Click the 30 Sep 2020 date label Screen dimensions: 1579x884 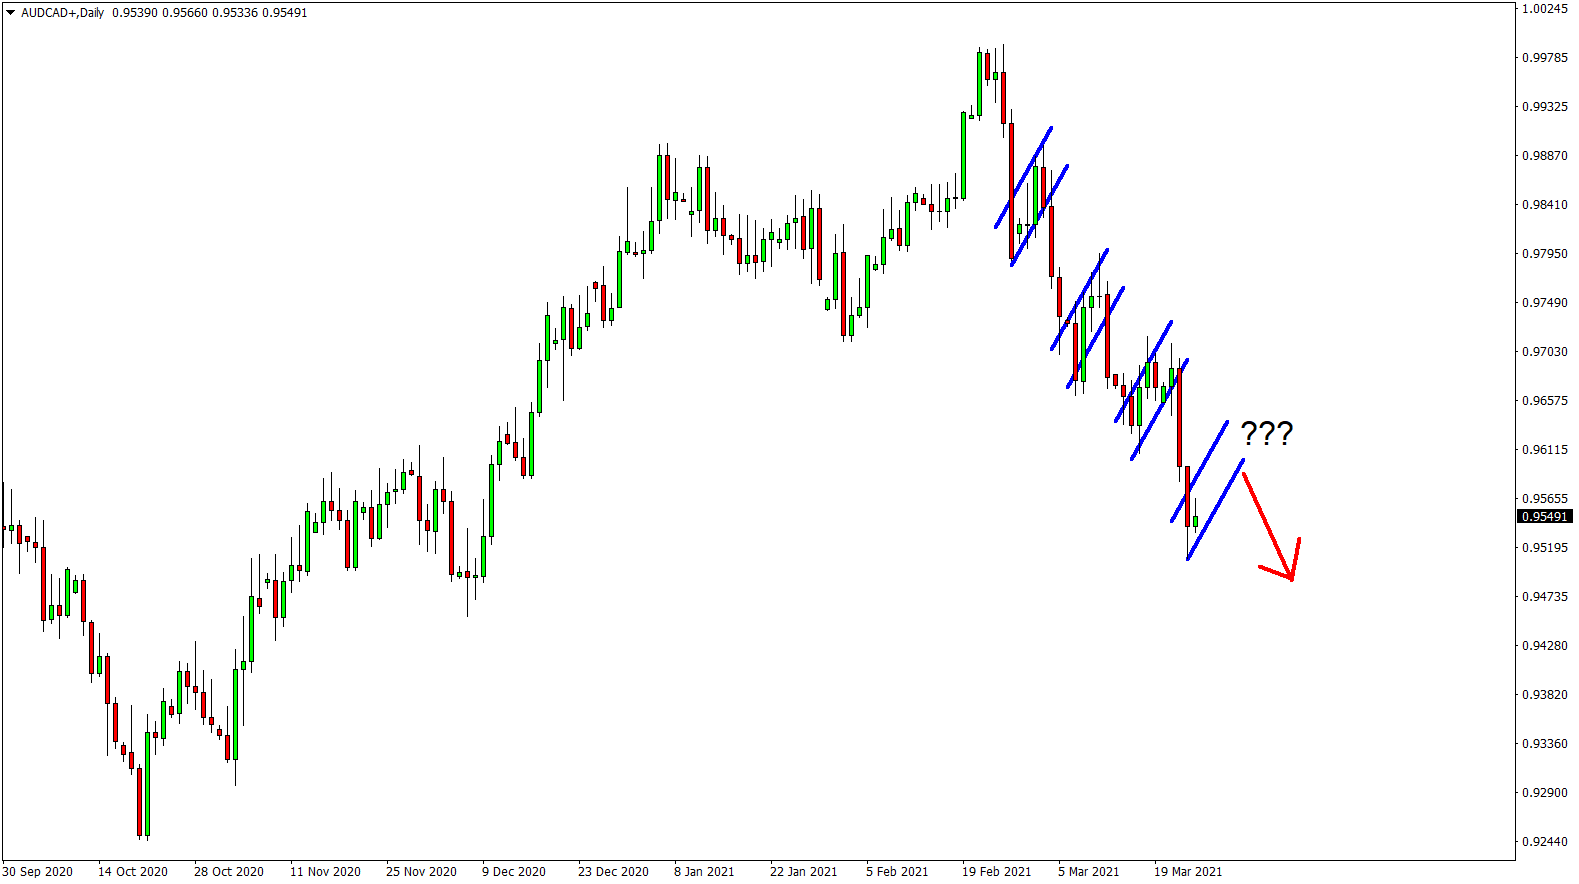pos(38,872)
